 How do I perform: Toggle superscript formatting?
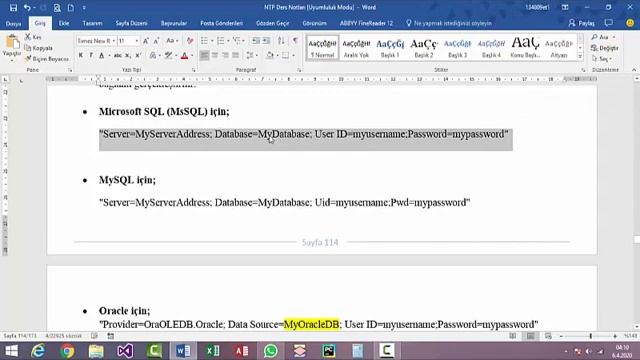pos(138,55)
